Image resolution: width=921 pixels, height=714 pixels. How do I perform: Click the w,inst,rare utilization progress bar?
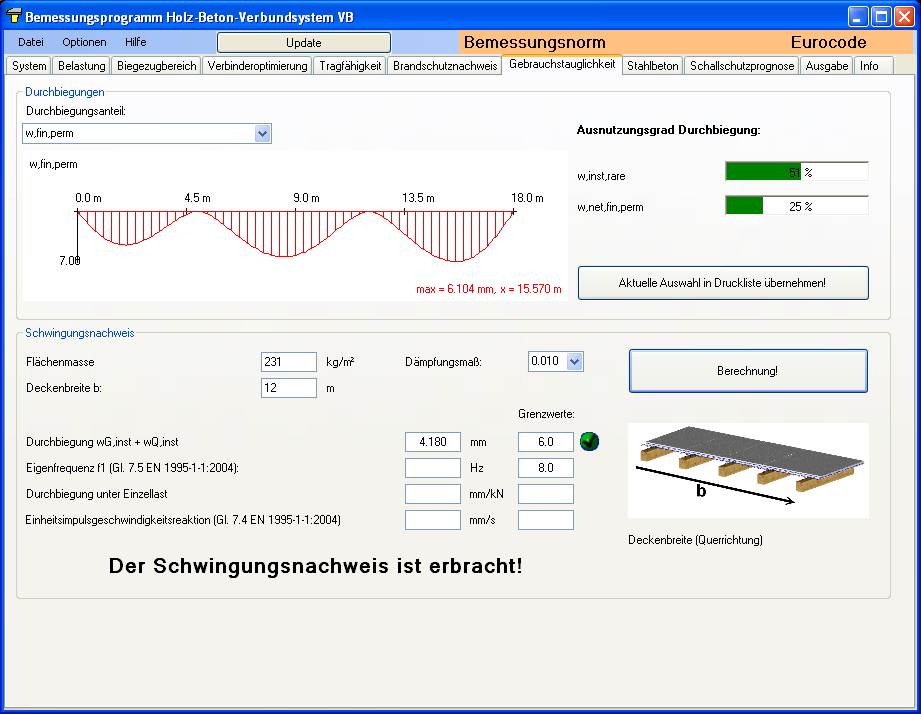(796, 172)
